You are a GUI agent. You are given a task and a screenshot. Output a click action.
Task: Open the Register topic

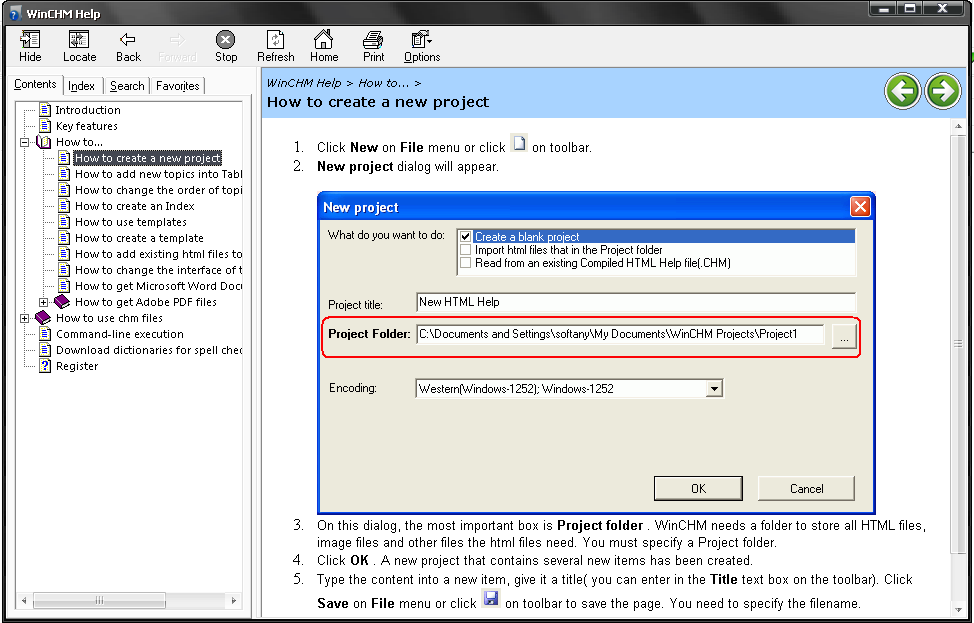[77, 366]
